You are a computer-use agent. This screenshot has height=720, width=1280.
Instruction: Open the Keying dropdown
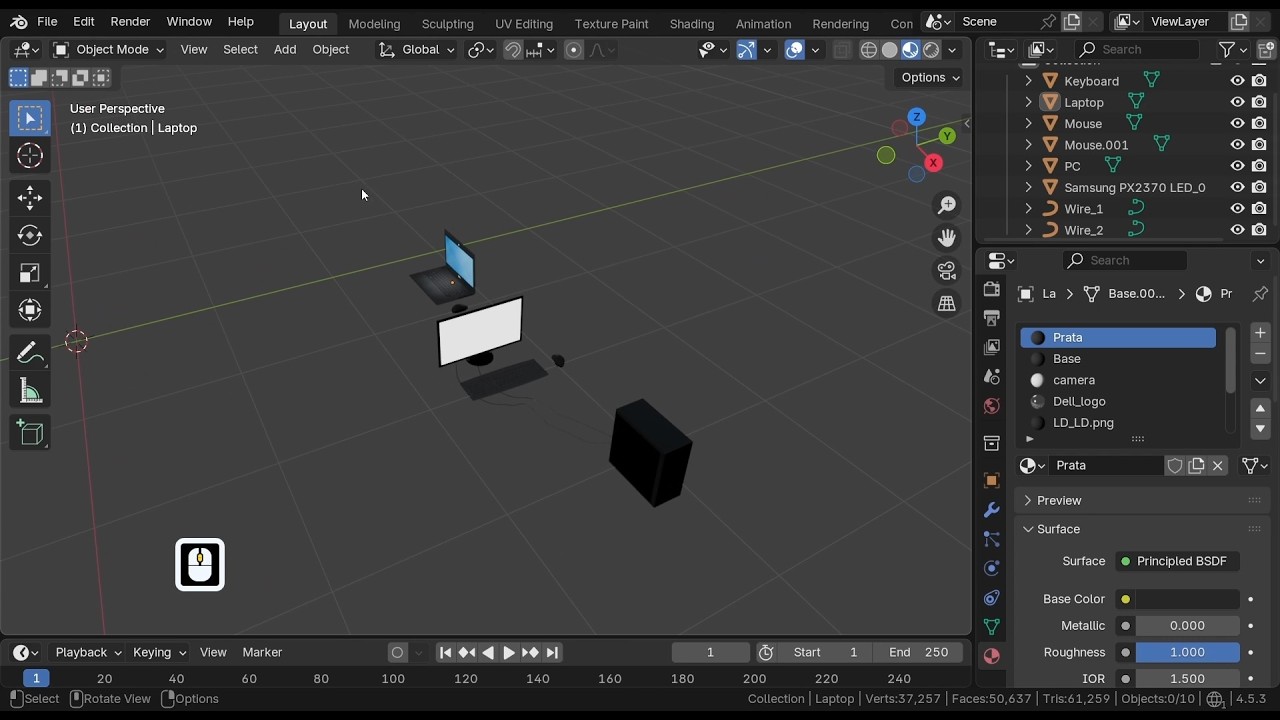coord(159,653)
